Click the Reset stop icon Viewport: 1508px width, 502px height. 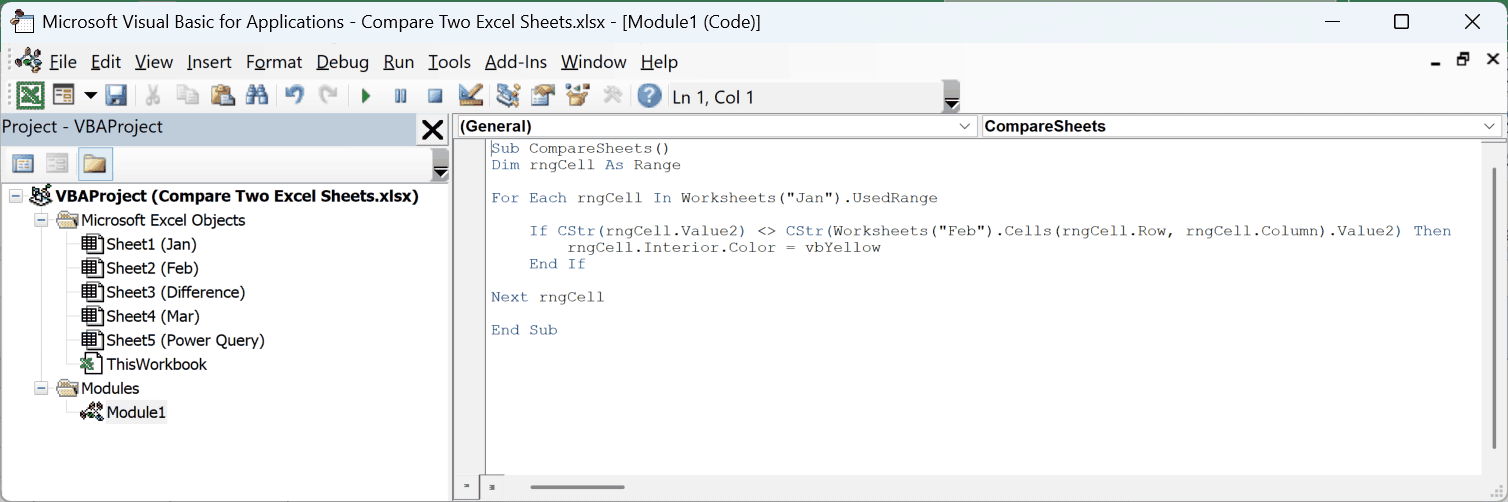(x=435, y=96)
